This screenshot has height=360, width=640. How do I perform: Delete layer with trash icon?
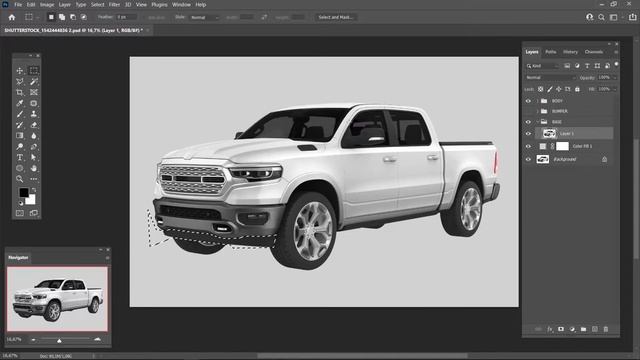tap(606, 329)
